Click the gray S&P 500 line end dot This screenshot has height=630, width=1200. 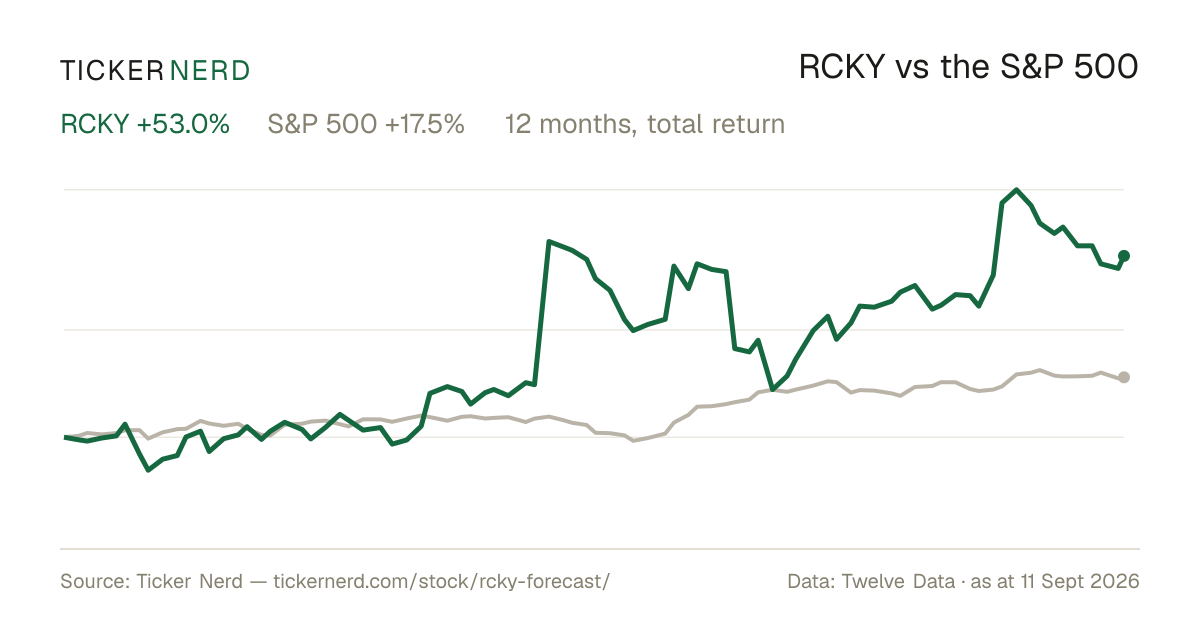click(1124, 377)
